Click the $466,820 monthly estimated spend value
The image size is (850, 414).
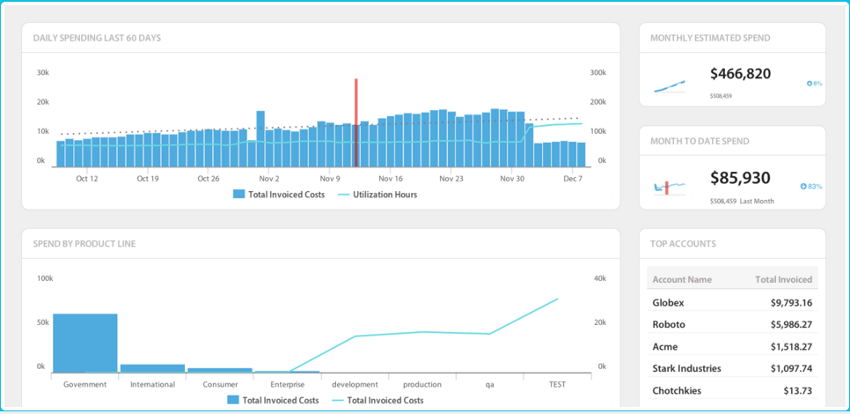[x=740, y=74]
